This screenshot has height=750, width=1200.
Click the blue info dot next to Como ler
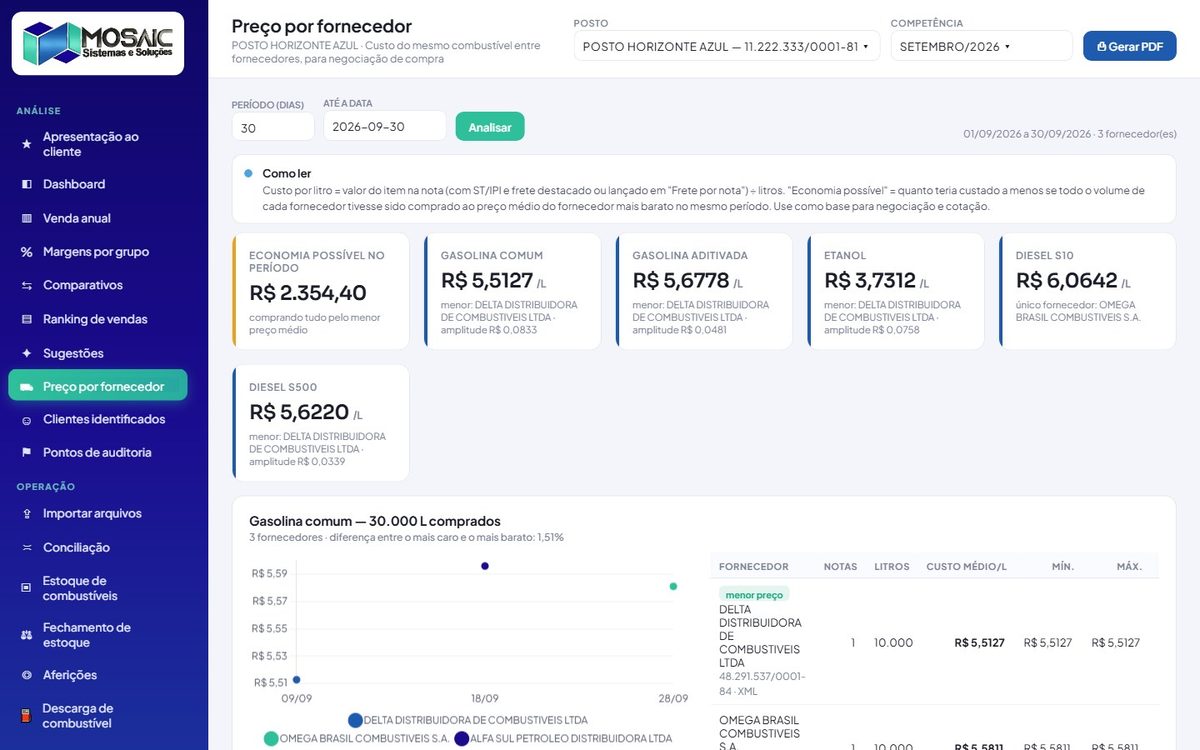[248, 173]
